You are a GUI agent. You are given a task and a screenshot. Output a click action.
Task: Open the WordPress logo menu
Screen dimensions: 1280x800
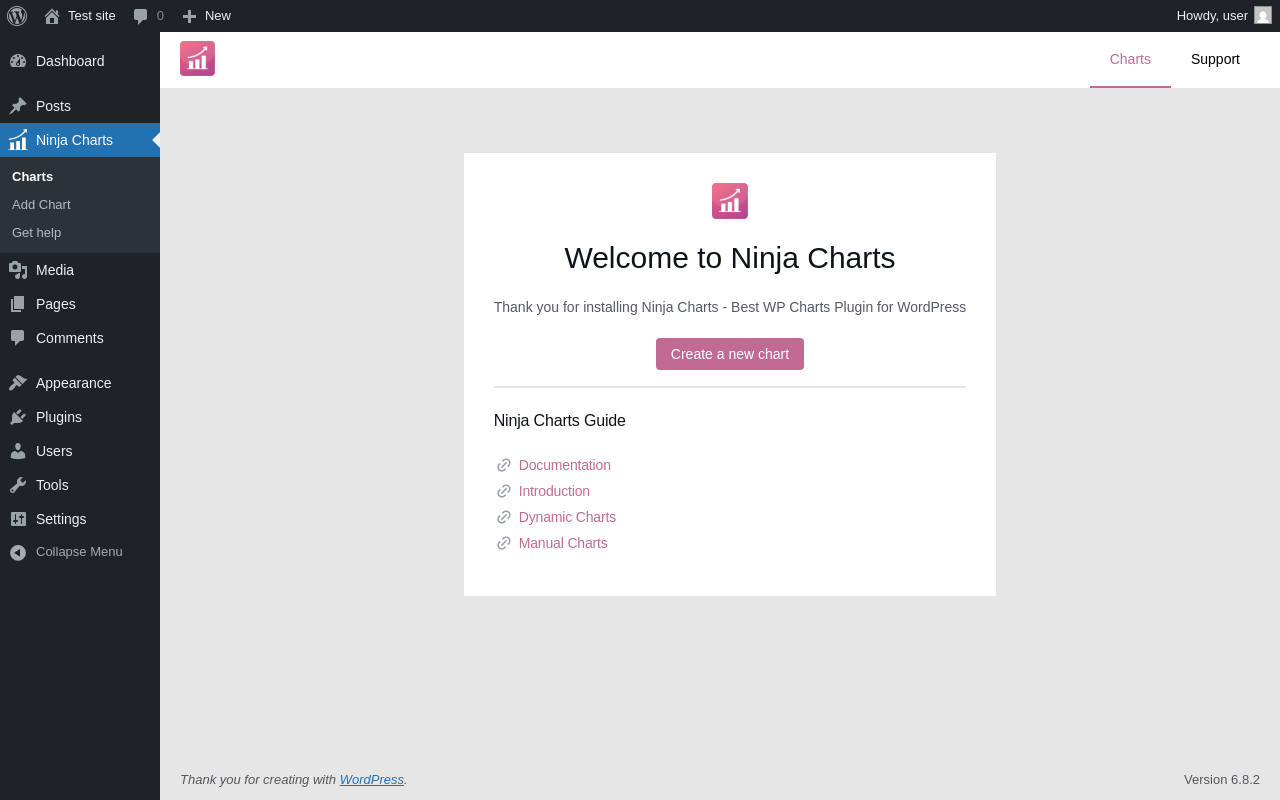point(17,16)
